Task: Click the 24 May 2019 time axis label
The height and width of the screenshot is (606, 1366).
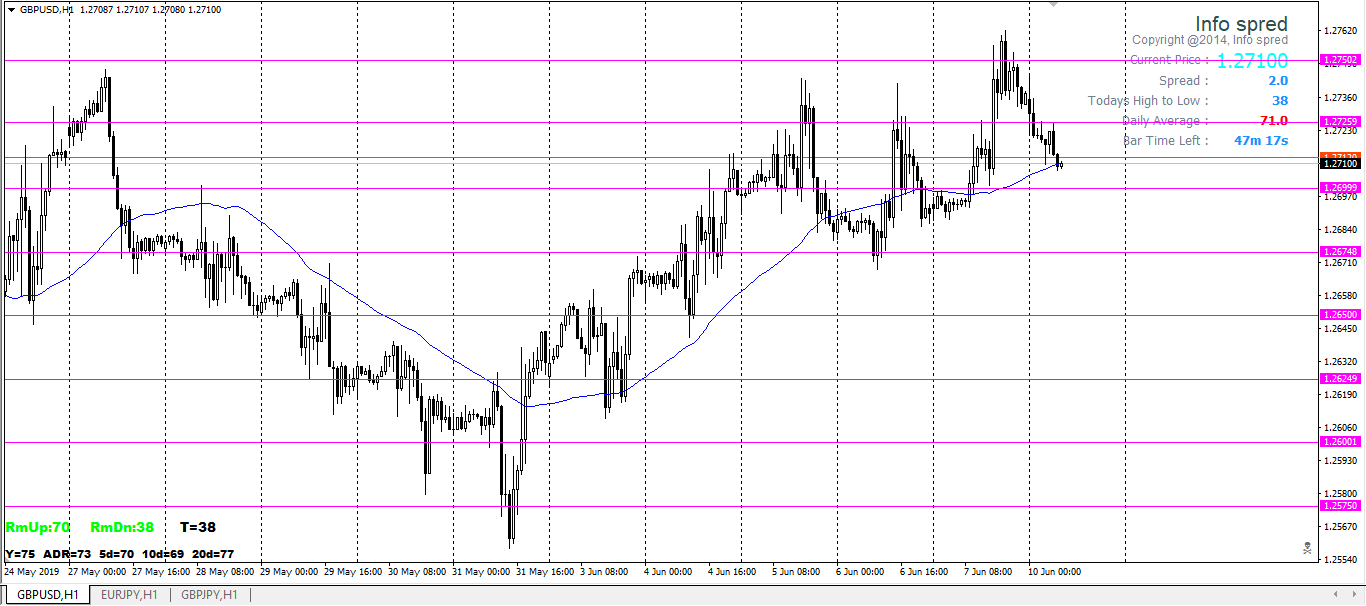Action: (x=32, y=572)
